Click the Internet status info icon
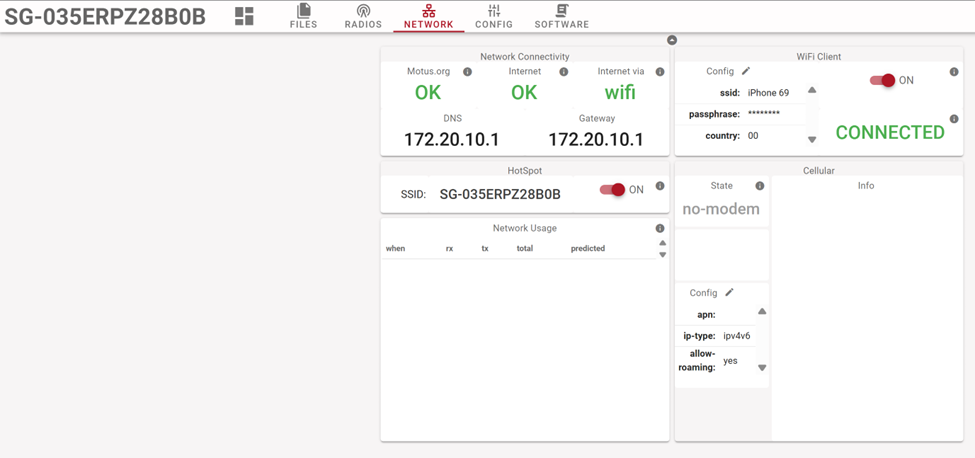This screenshot has width=975, height=458. [564, 72]
